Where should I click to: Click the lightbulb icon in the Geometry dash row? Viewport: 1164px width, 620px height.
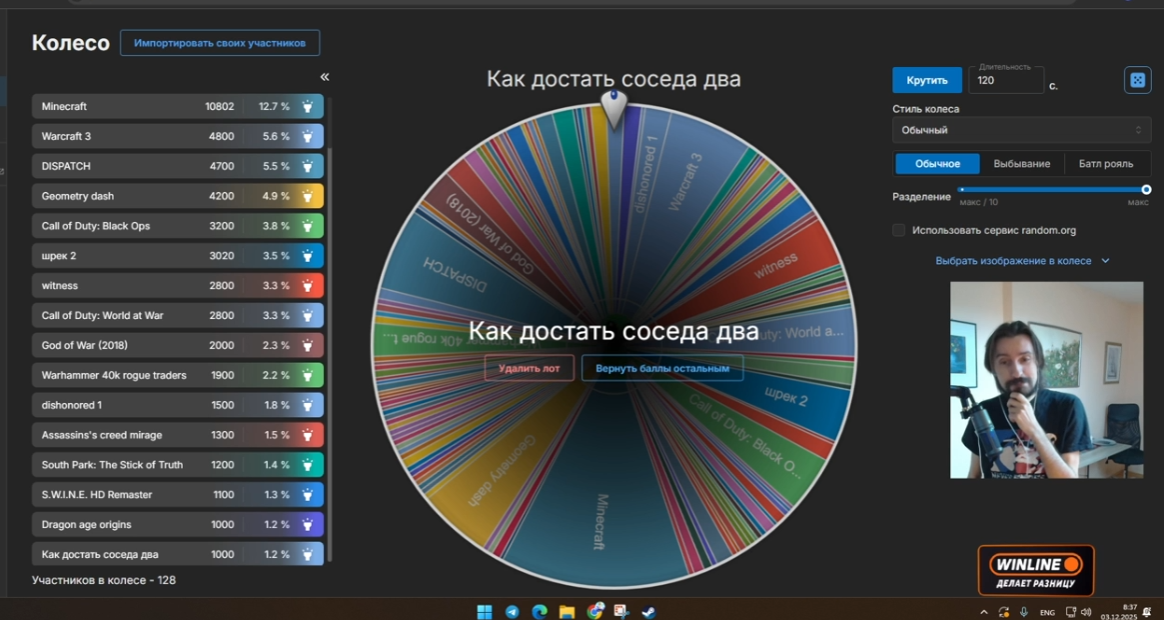(307, 196)
